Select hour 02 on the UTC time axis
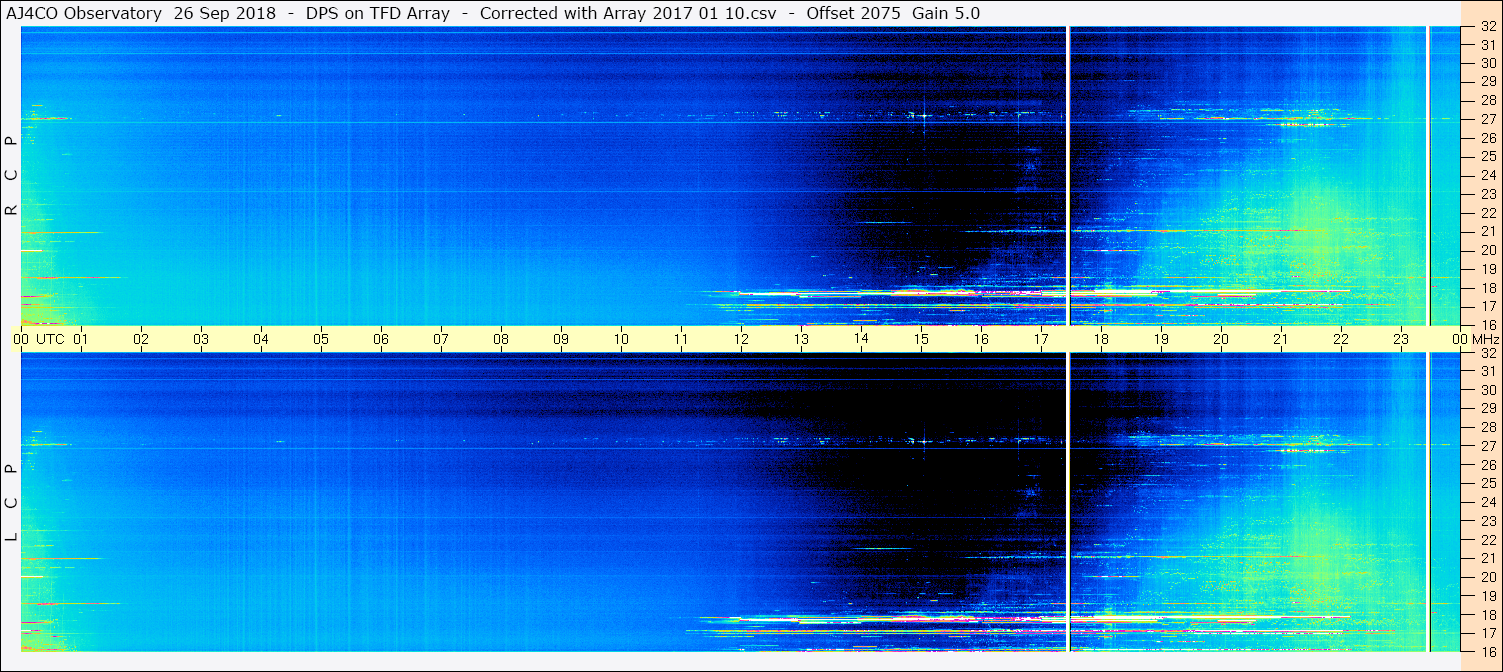Viewport: 1503px width, 672px height. [141, 339]
